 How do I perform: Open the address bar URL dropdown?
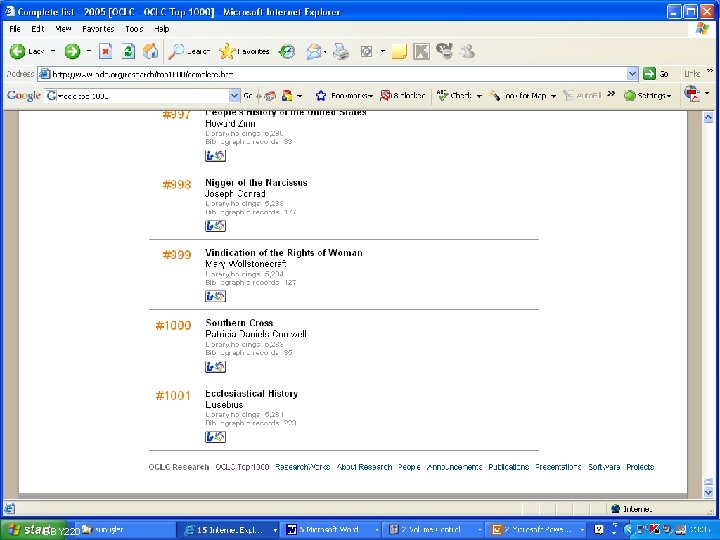tap(632, 73)
